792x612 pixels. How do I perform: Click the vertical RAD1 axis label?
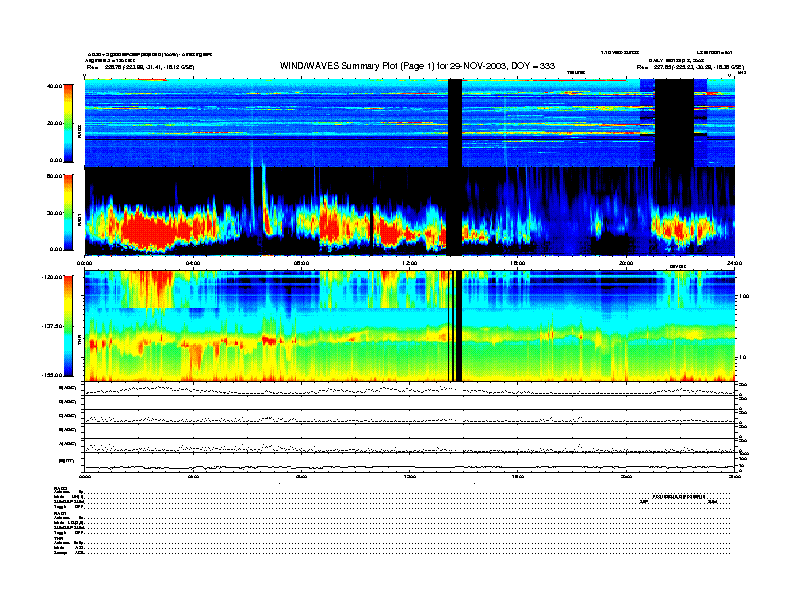79,219
